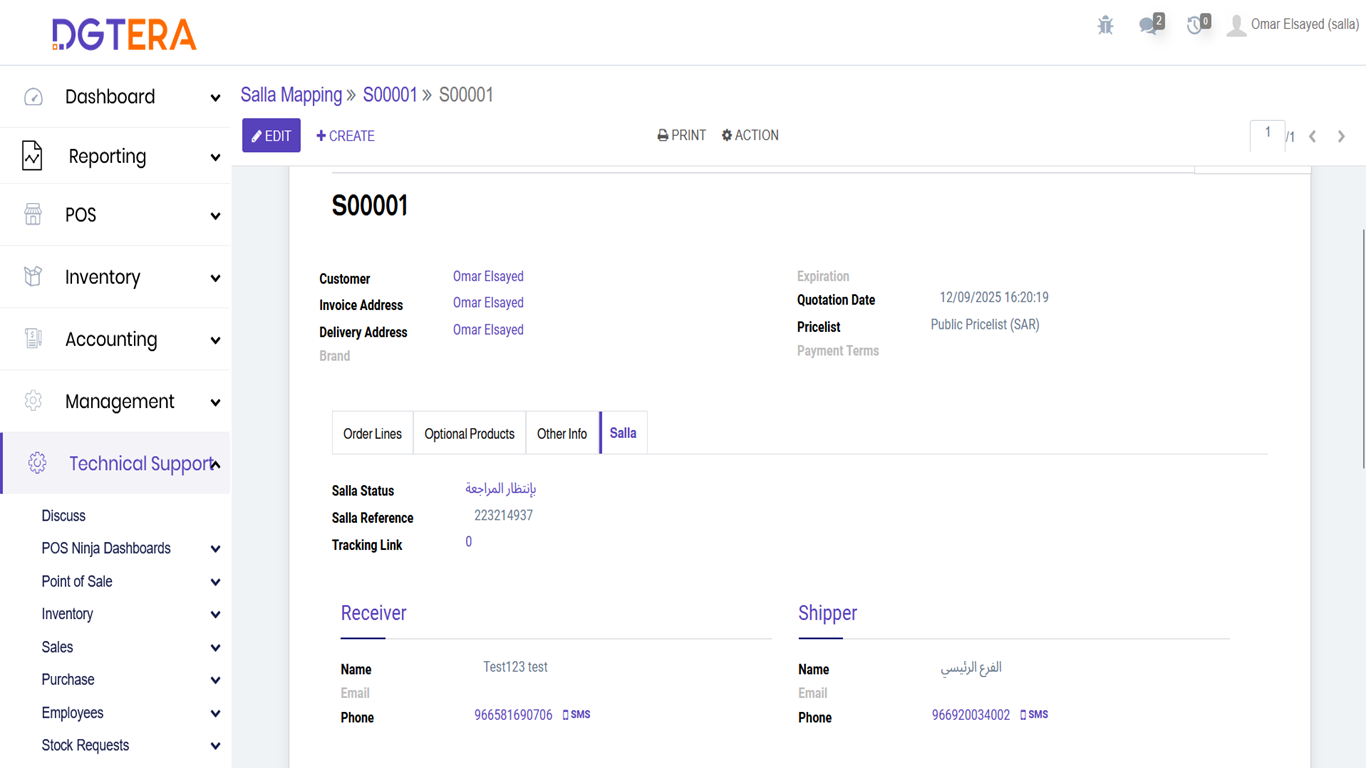Expand the Reporting menu chevron

[215, 157]
